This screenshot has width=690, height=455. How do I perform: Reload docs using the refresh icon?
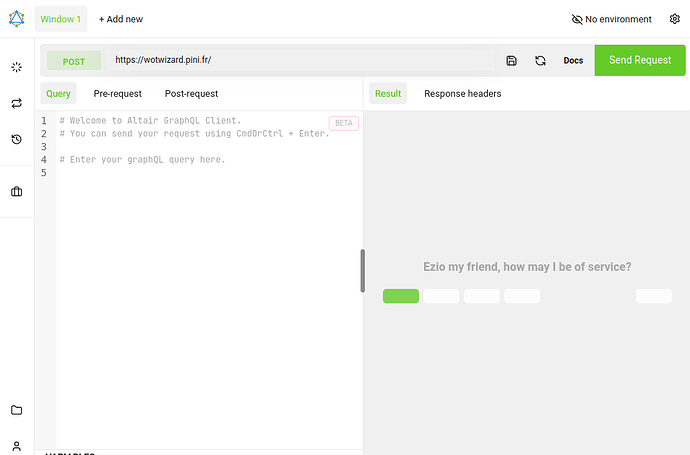tap(540, 60)
